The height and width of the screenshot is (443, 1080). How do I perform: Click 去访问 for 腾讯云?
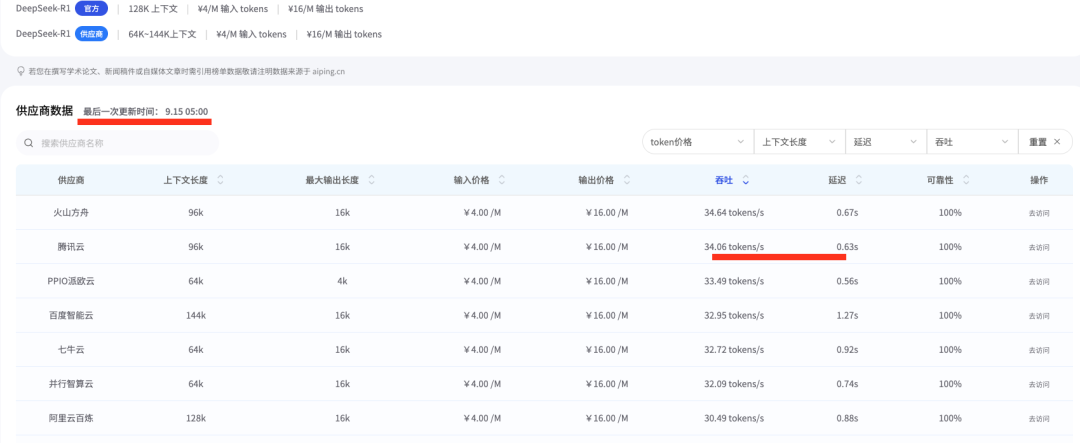tap(1039, 247)
